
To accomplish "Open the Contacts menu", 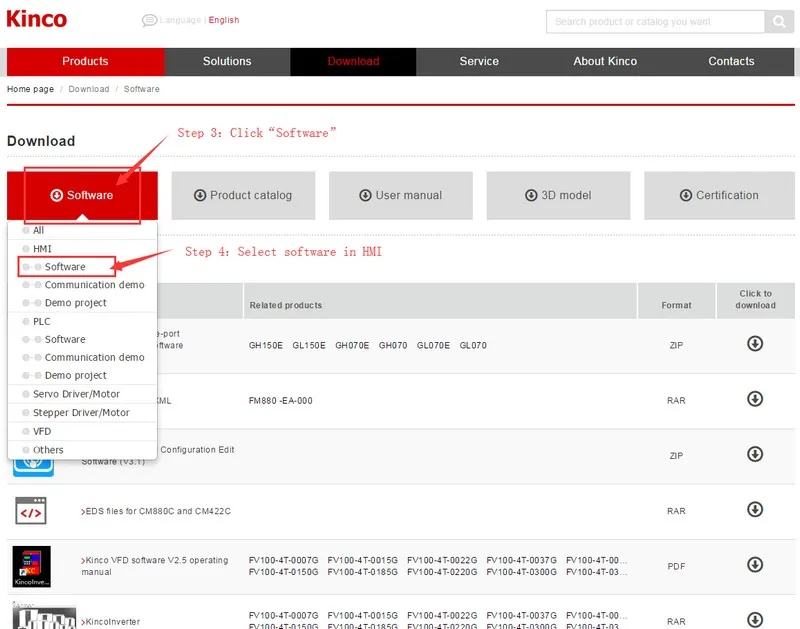I will click(x=731, y=62).
